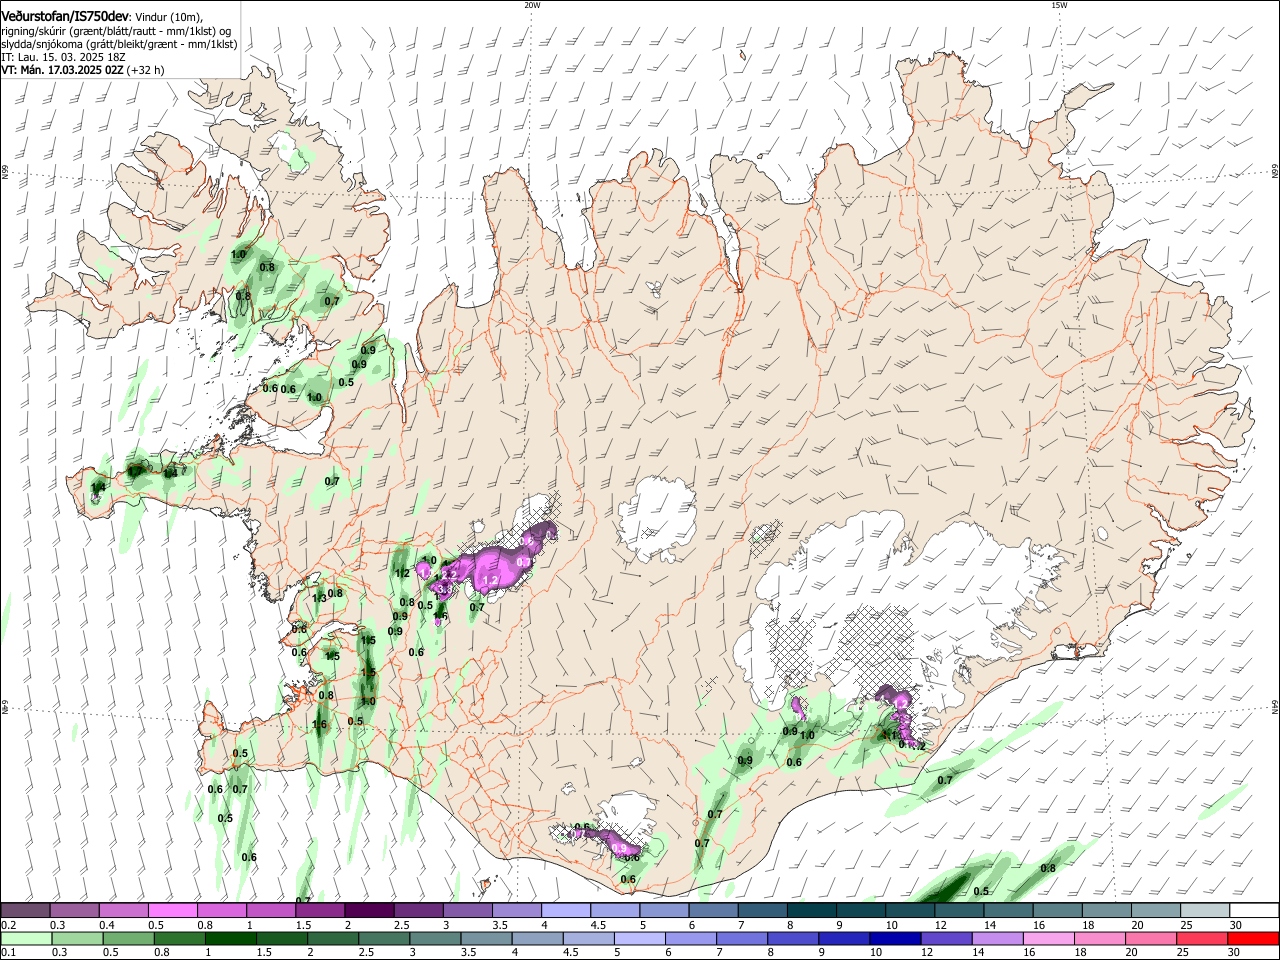
Task: Choose dark teal swatch labeled 8 in top legend row
Action: tap(812, 910)
